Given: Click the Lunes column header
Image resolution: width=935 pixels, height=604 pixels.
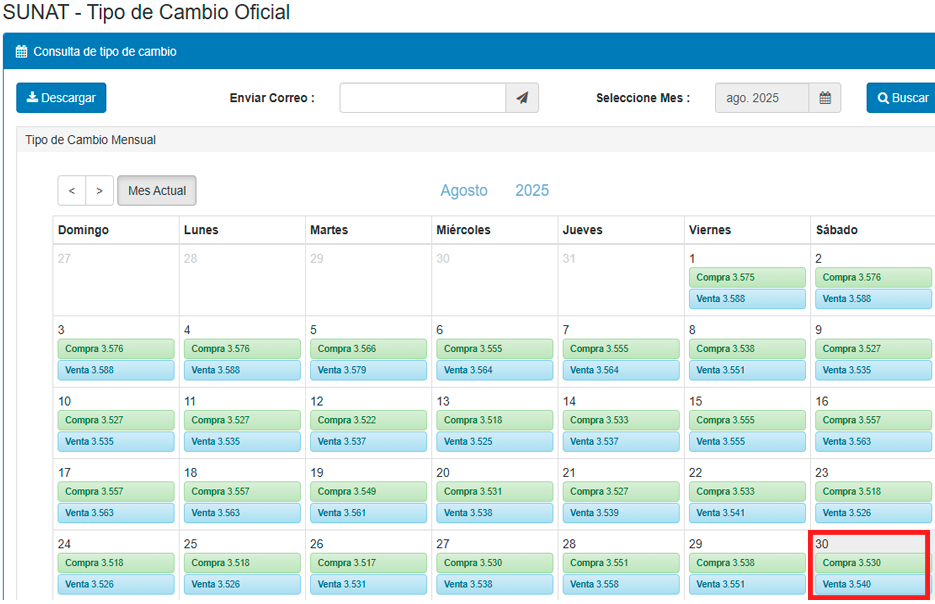Looking at the screenshot, I should pos(201,230).
